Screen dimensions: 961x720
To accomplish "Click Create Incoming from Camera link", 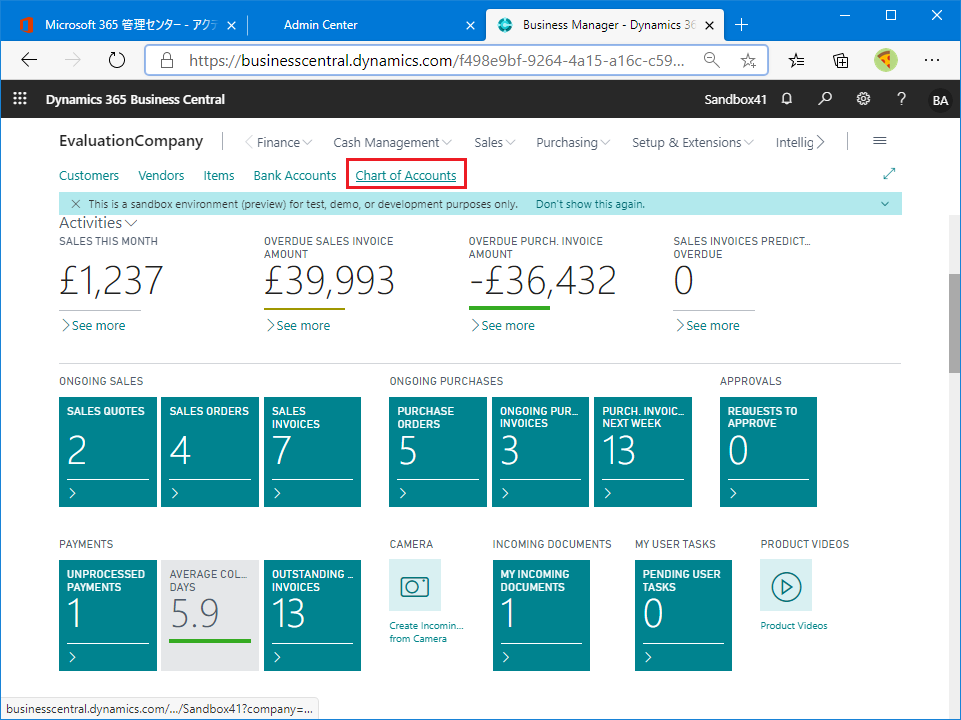I will pyautogui.click(x=426, y=632).
